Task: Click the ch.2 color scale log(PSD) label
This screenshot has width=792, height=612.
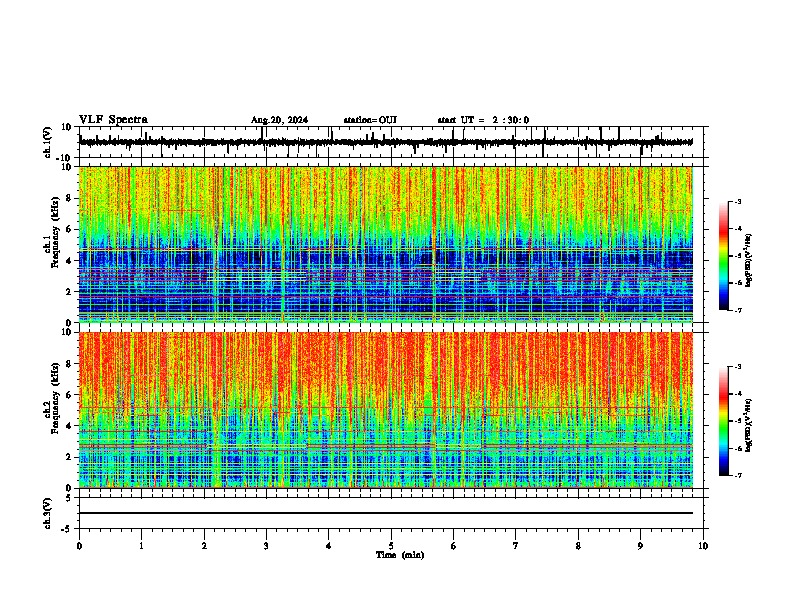Action: tap(749, 425)
